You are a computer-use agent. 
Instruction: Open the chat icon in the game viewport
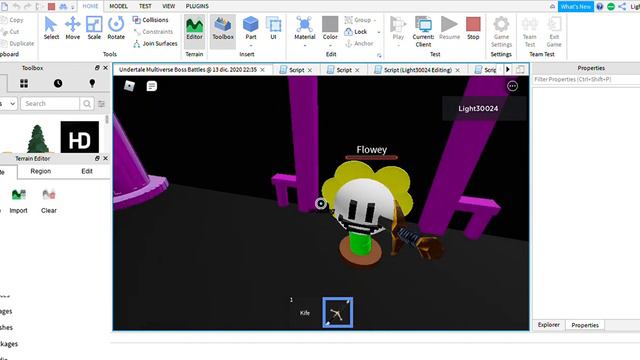coord(151,86)
